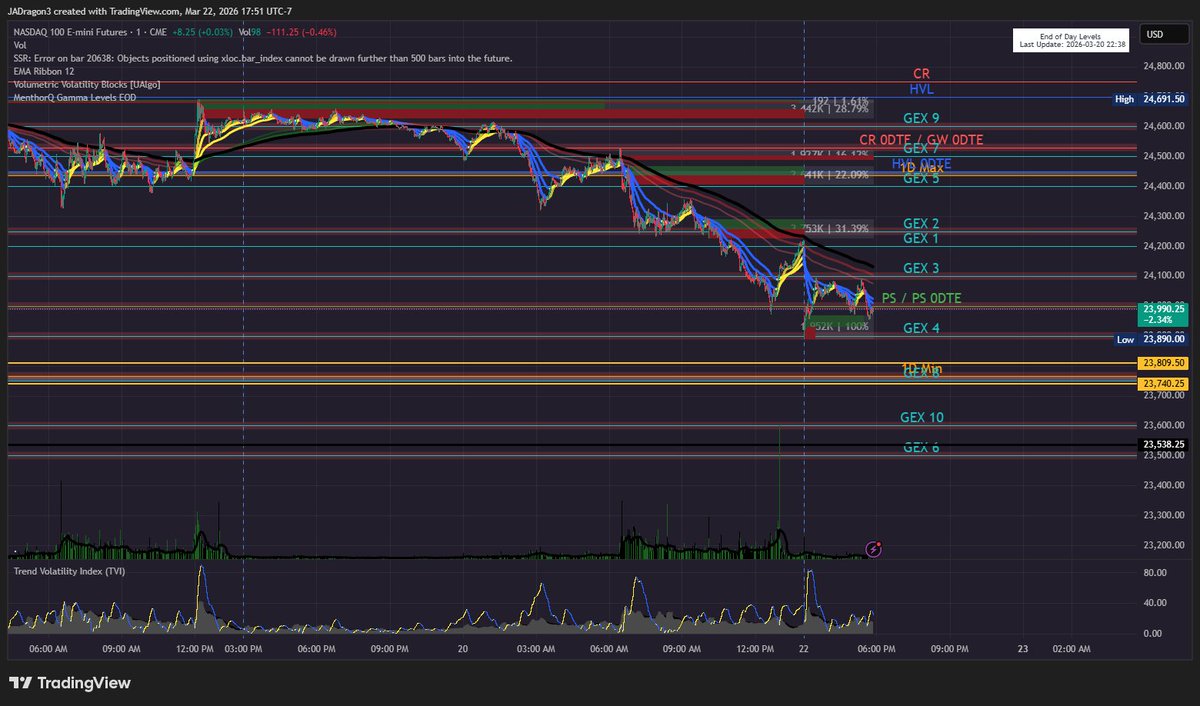Click the 24,800.00 price axis value
Screen dimensions: 1200x706
tap(1165, 66)
